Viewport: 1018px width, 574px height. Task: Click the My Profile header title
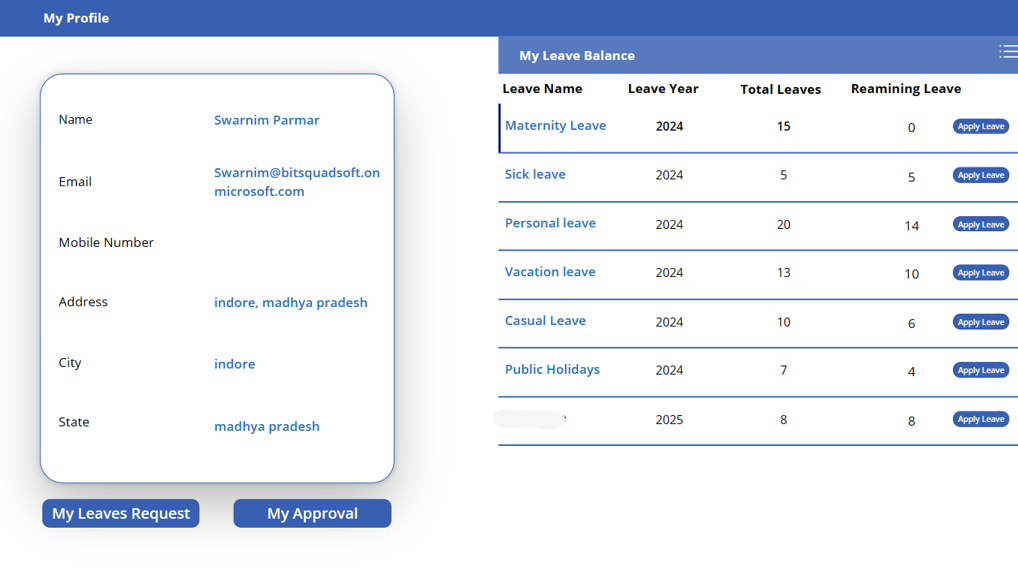pos(76,18)
